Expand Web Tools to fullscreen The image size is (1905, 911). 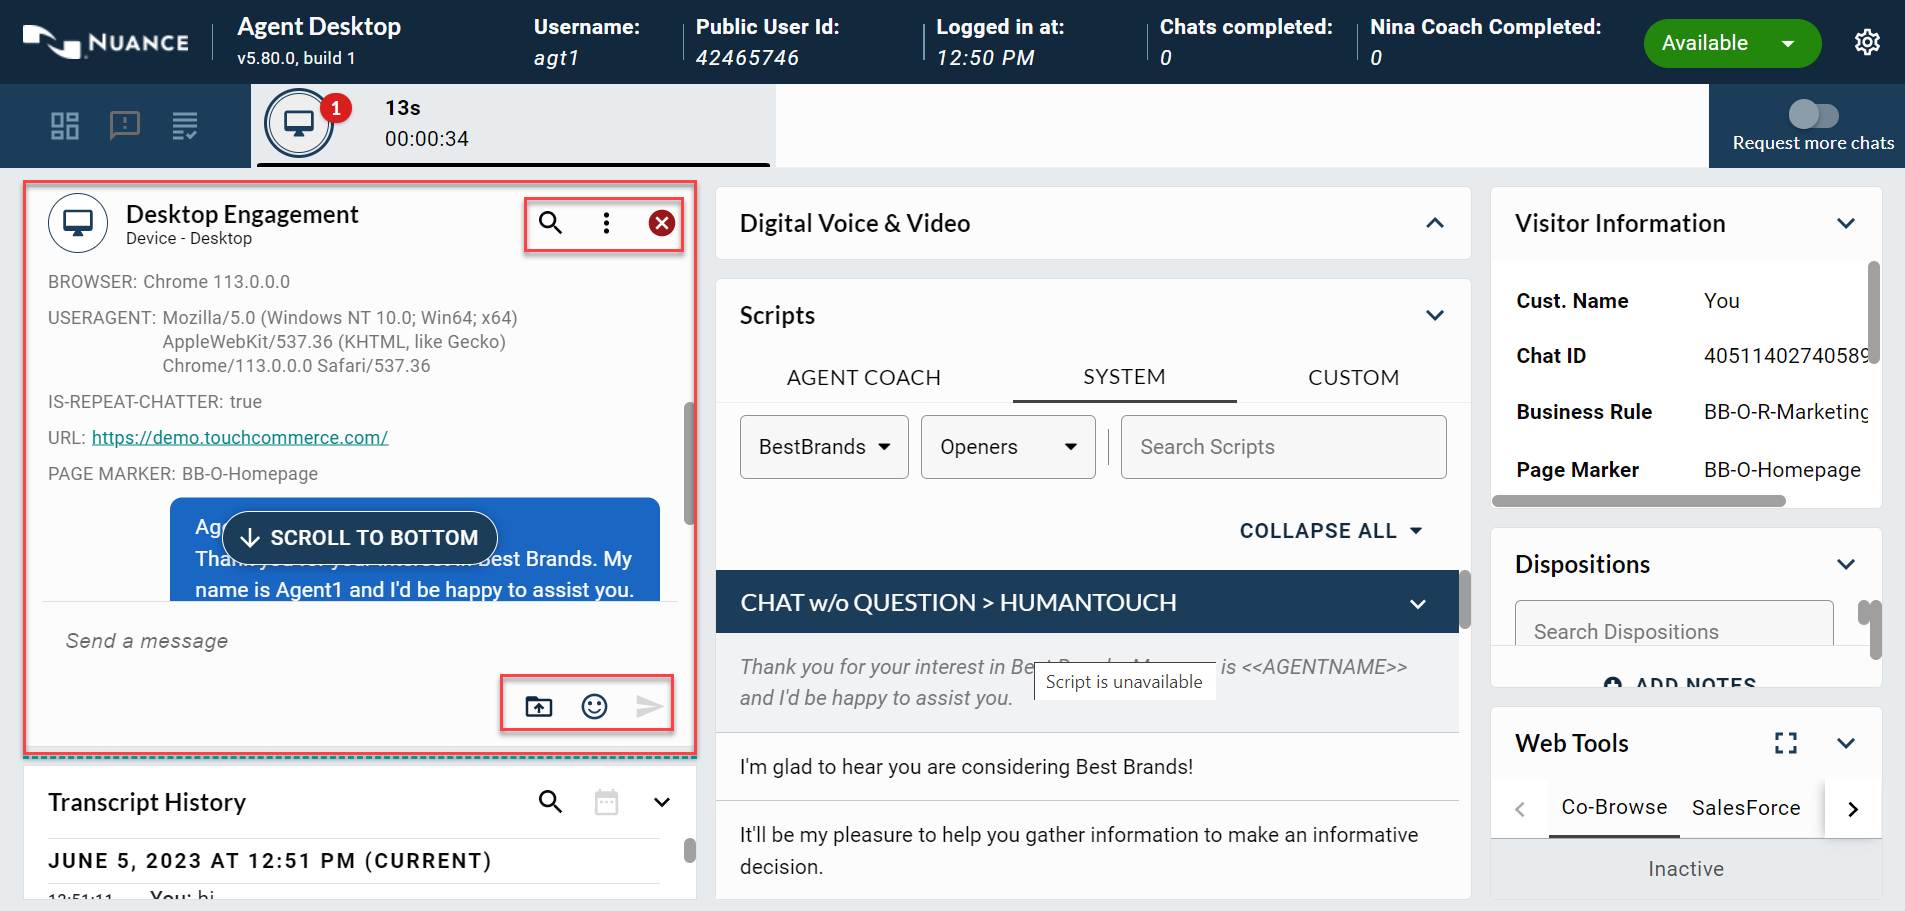click(x=1786, y=743)
